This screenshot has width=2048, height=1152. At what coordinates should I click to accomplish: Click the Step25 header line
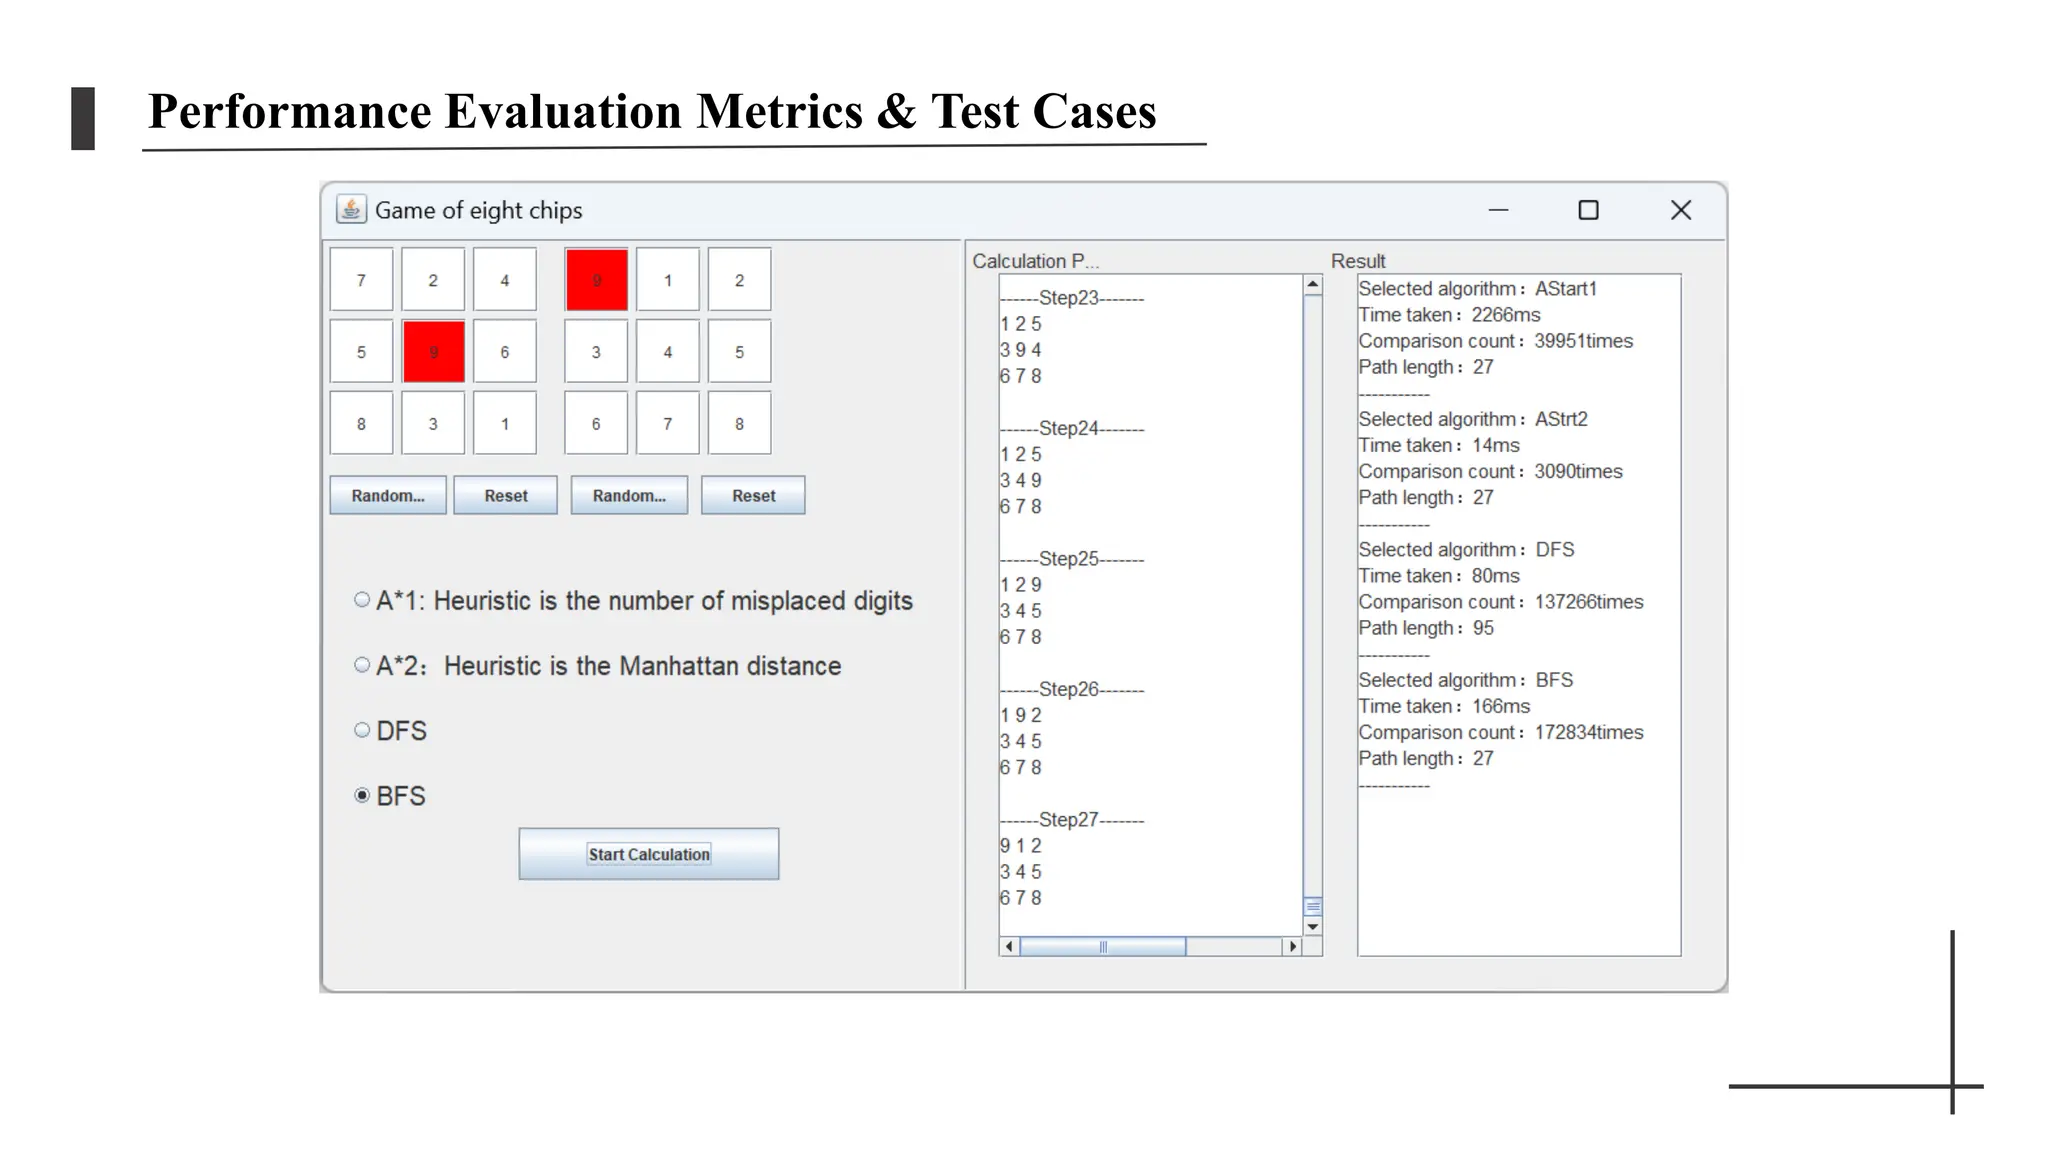point(1072,559)
